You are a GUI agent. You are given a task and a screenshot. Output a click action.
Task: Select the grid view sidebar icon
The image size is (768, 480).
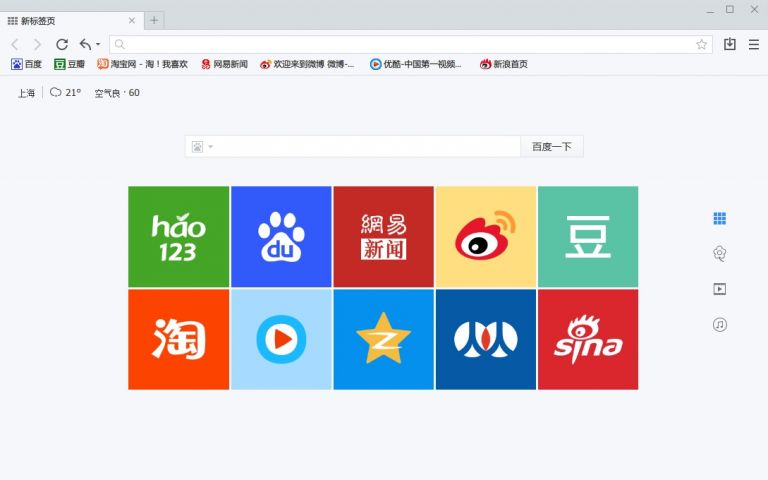click(x=720, y=218)
